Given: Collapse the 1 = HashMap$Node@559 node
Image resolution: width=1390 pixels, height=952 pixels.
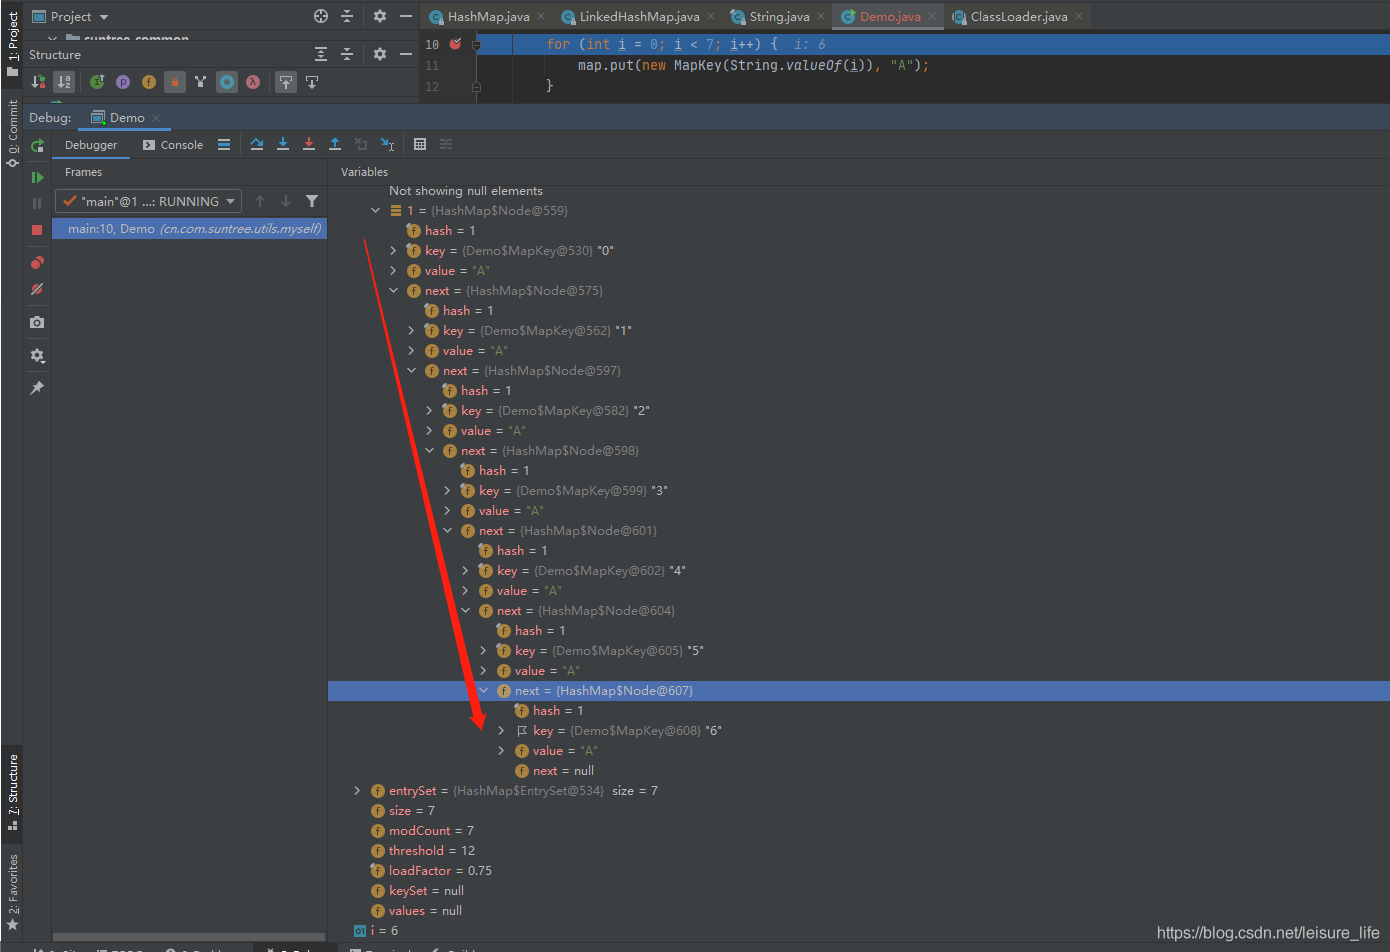Looking at the screenshot, I should pyautogui.click(x=376, y=210).
